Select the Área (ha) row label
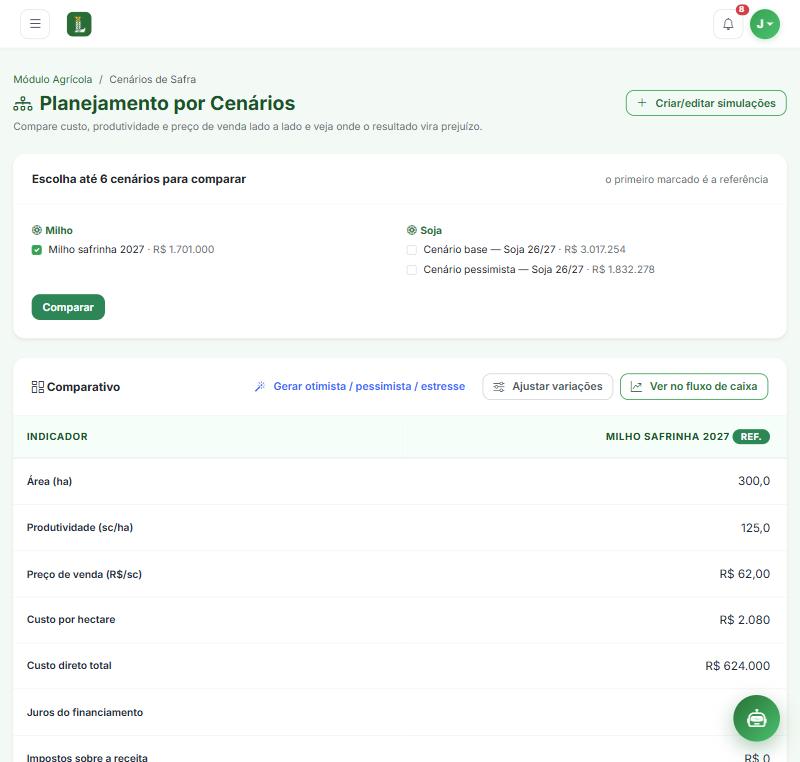This screenshot has width=800, height=762. 49,481
